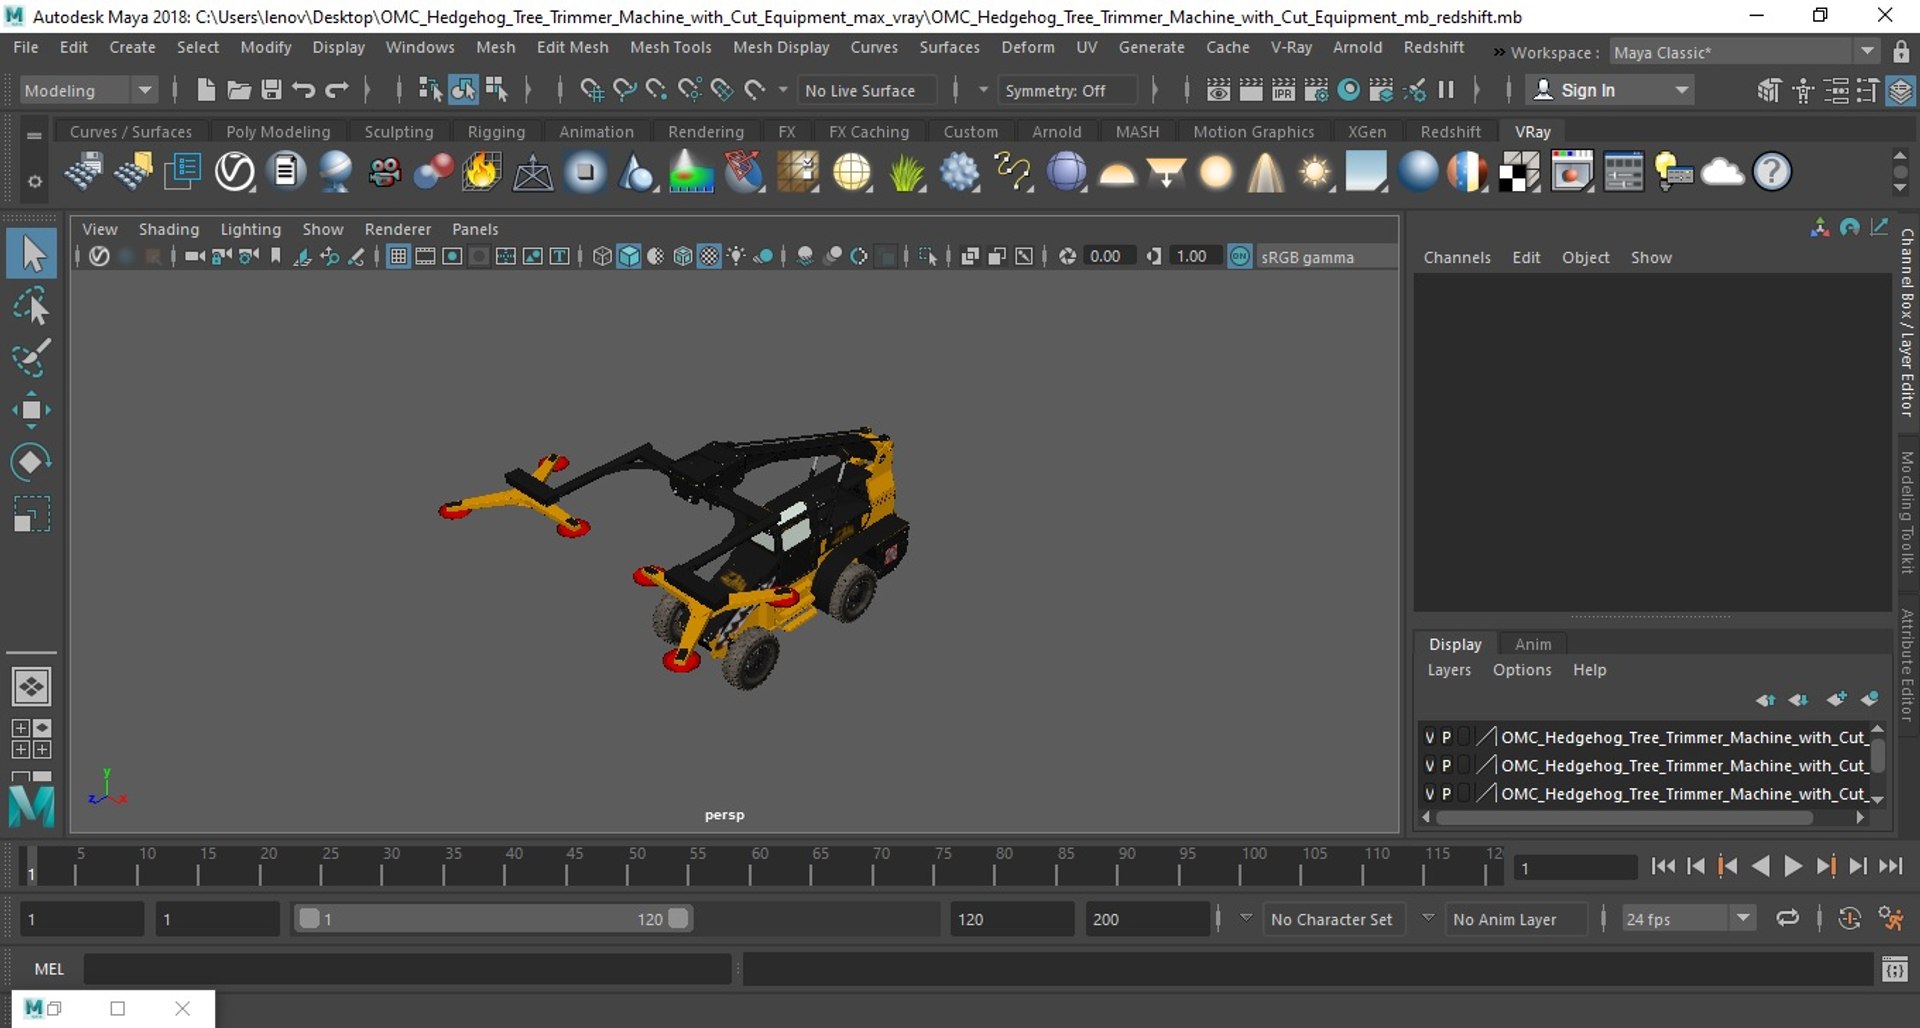Open the V-Ray help question mark icon
The width and height of the screenshot is (1920, 1028).
pyautogui.click(x=1771, y=172)
